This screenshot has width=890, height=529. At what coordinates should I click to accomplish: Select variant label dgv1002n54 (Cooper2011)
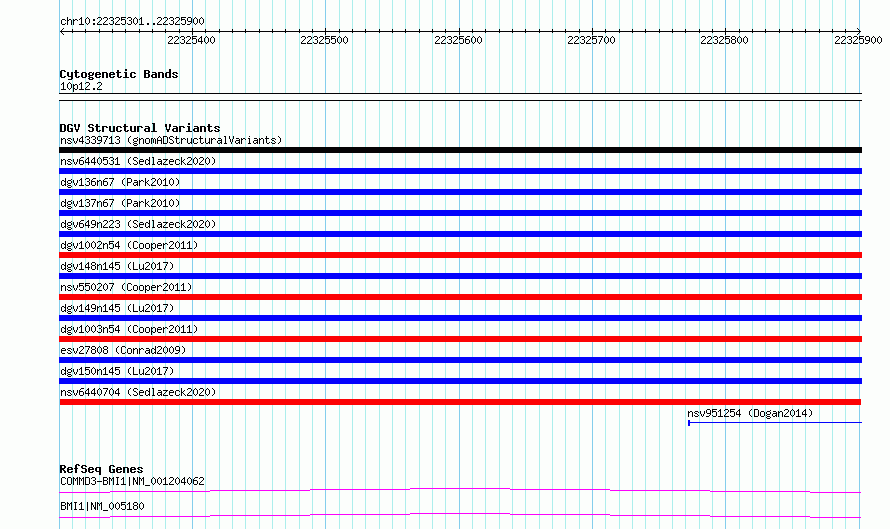(129, 245)
